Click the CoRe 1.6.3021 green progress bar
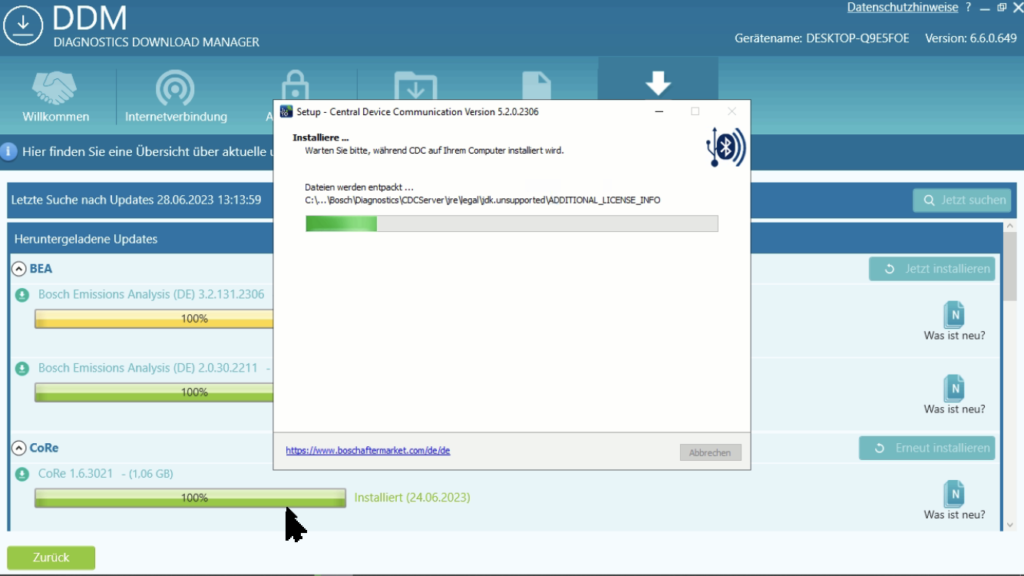 190,498
